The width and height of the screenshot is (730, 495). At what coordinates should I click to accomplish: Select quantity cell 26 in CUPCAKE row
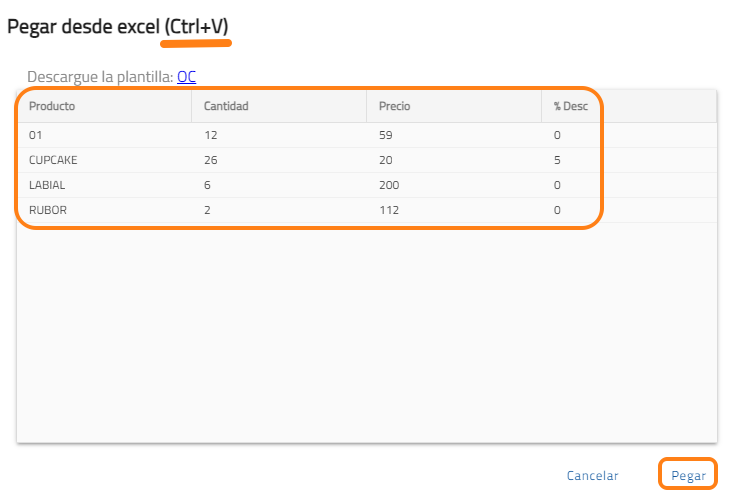pos(211,160)
